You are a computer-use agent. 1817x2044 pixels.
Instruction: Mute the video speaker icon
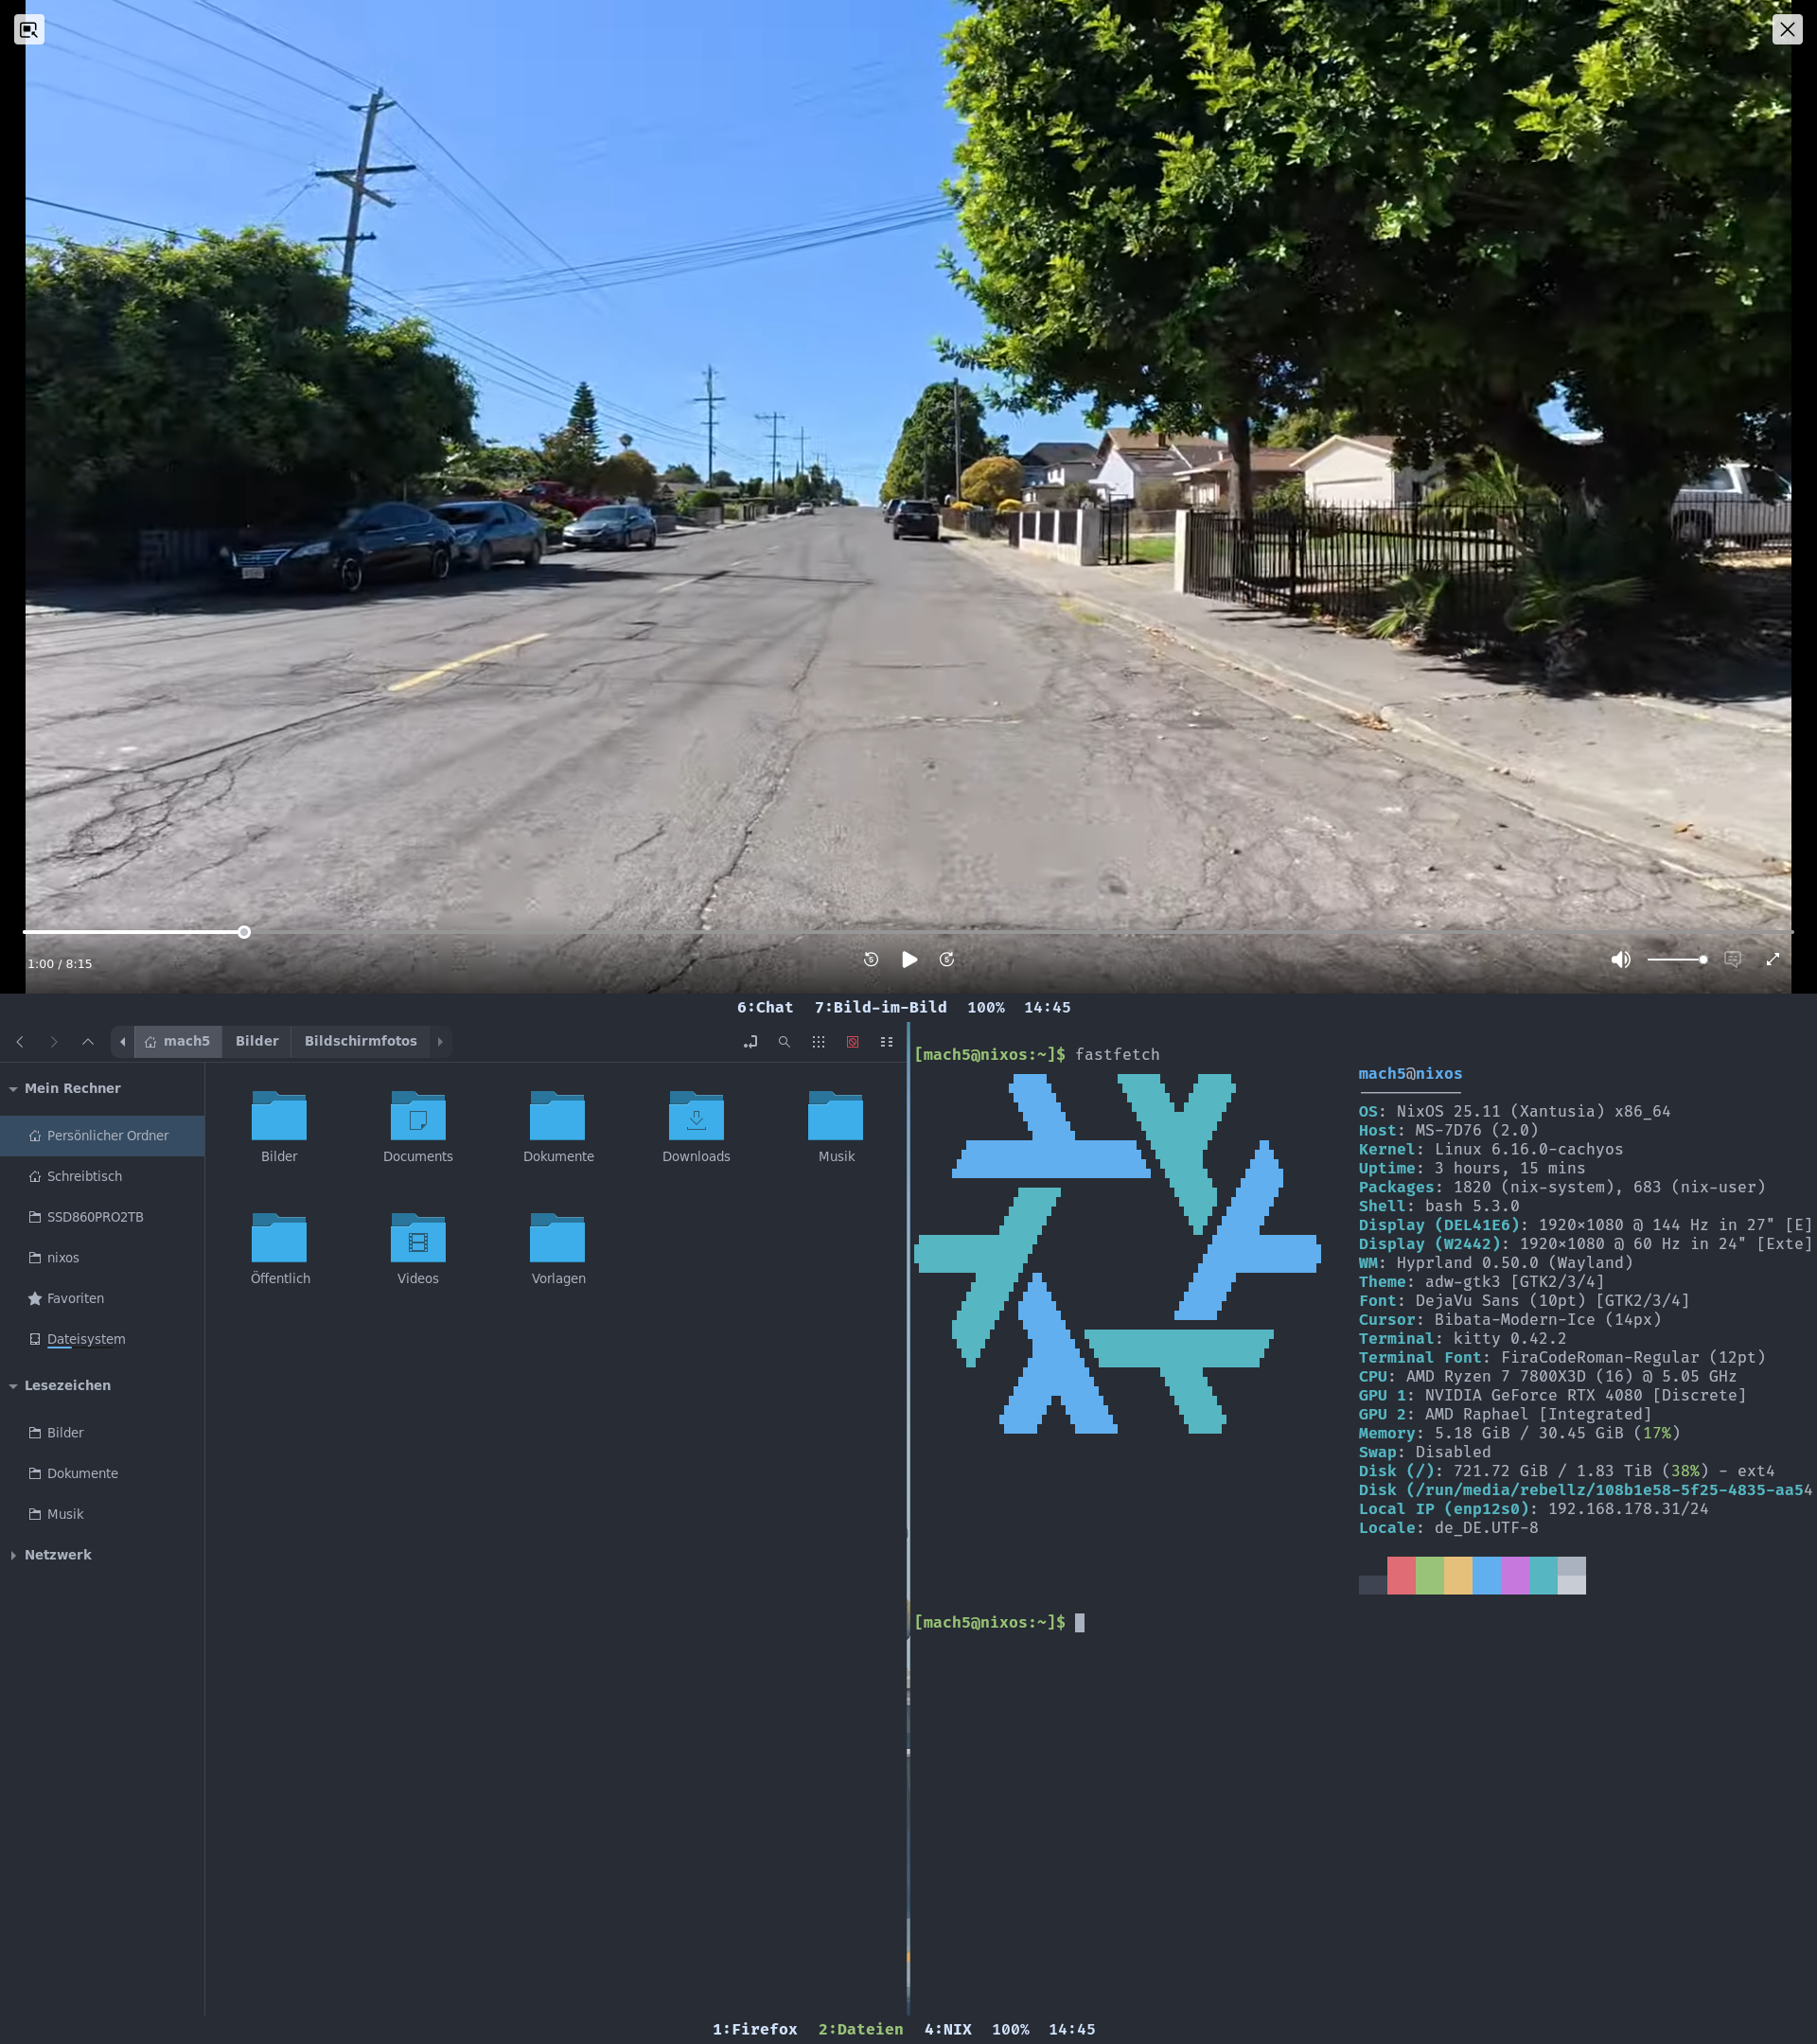coord(1620,959)
